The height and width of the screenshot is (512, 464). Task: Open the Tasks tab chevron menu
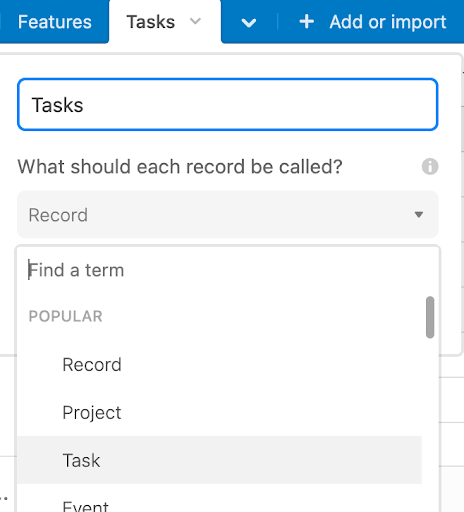point(195,21)
